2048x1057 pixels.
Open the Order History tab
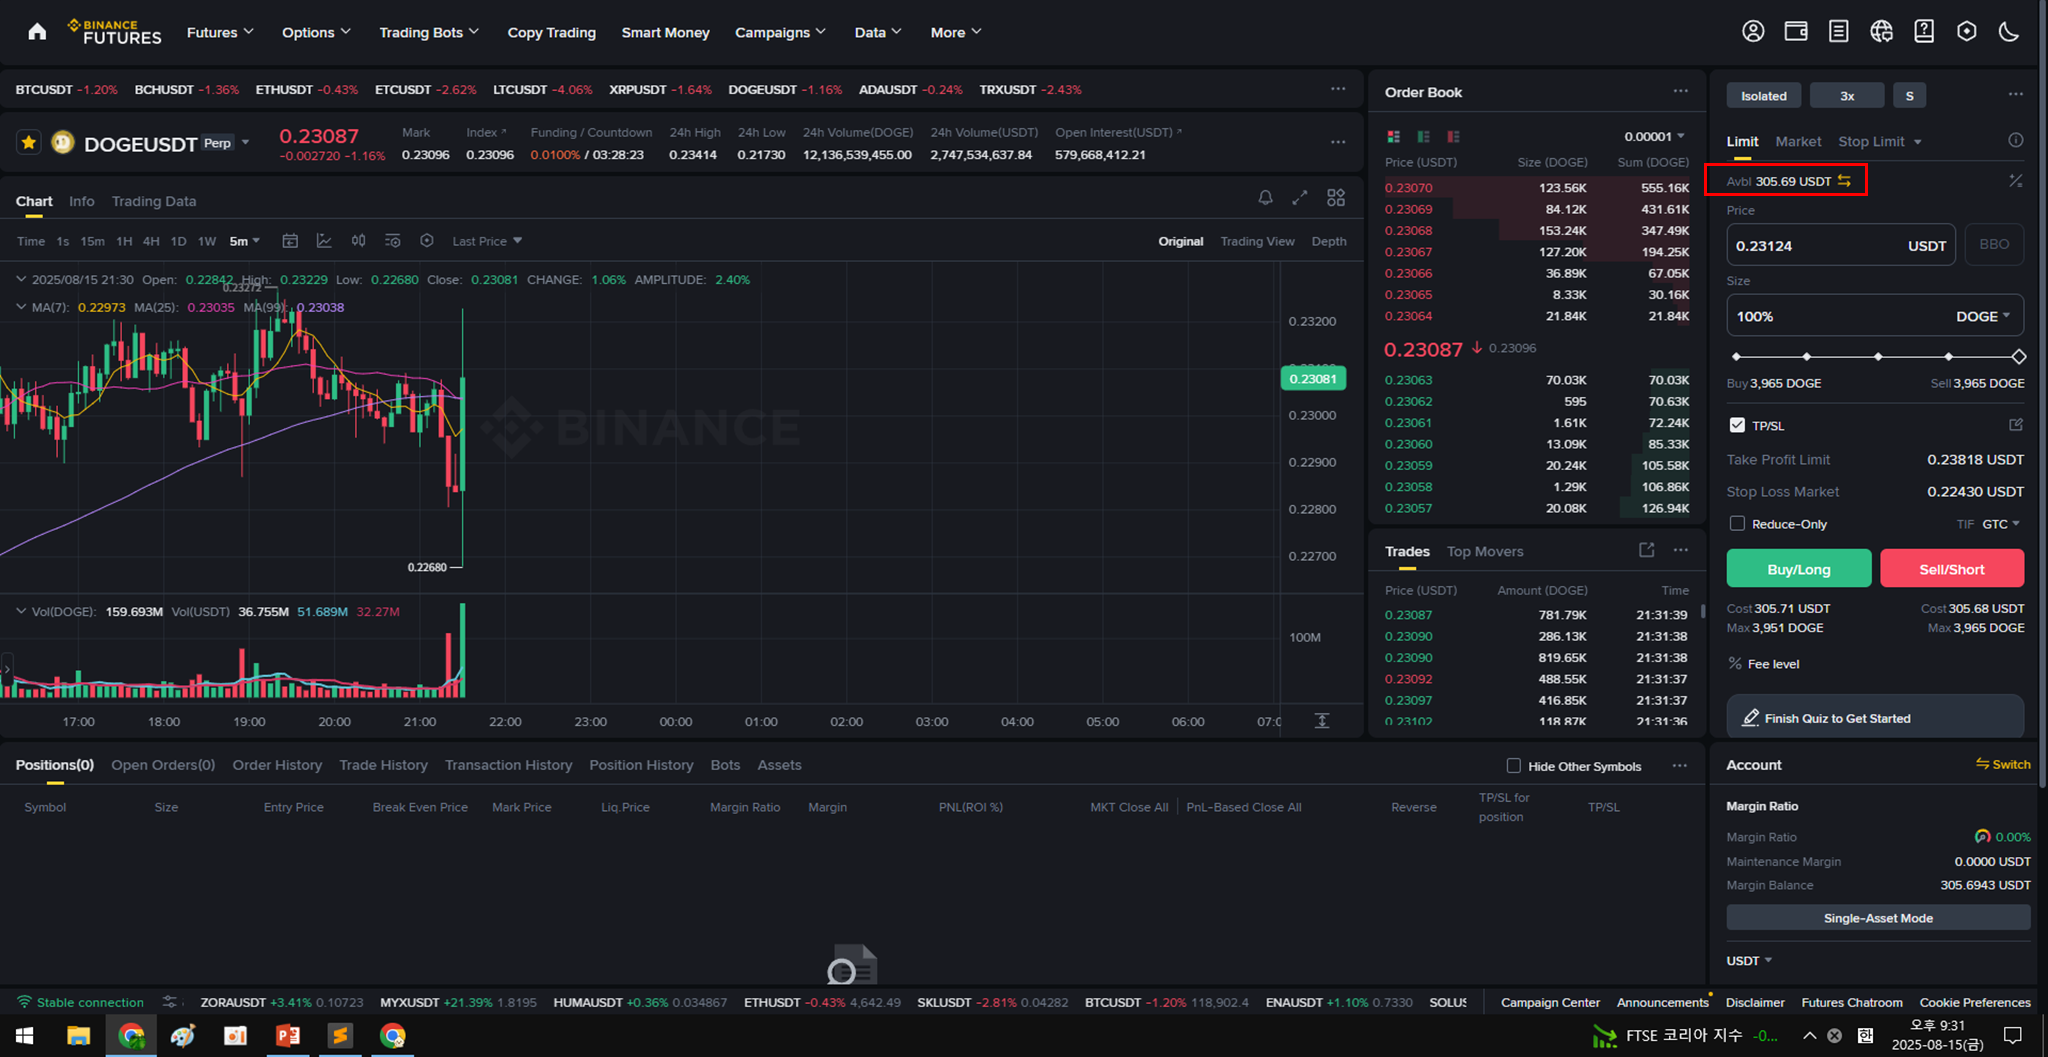277,765
